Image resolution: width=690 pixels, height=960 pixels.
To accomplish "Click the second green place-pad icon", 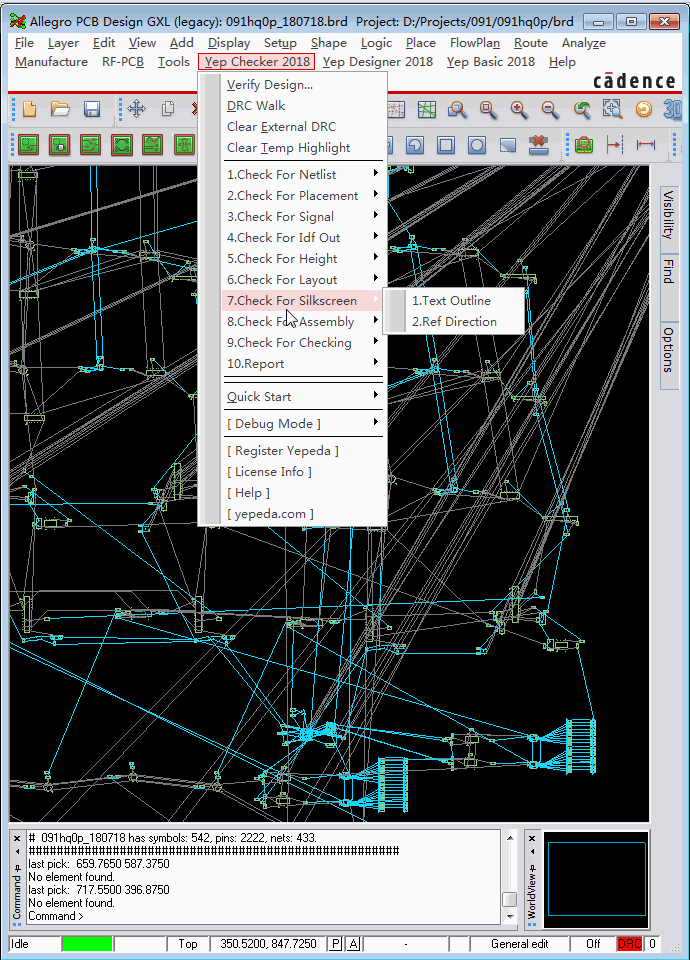I will (x=59, y=145).
